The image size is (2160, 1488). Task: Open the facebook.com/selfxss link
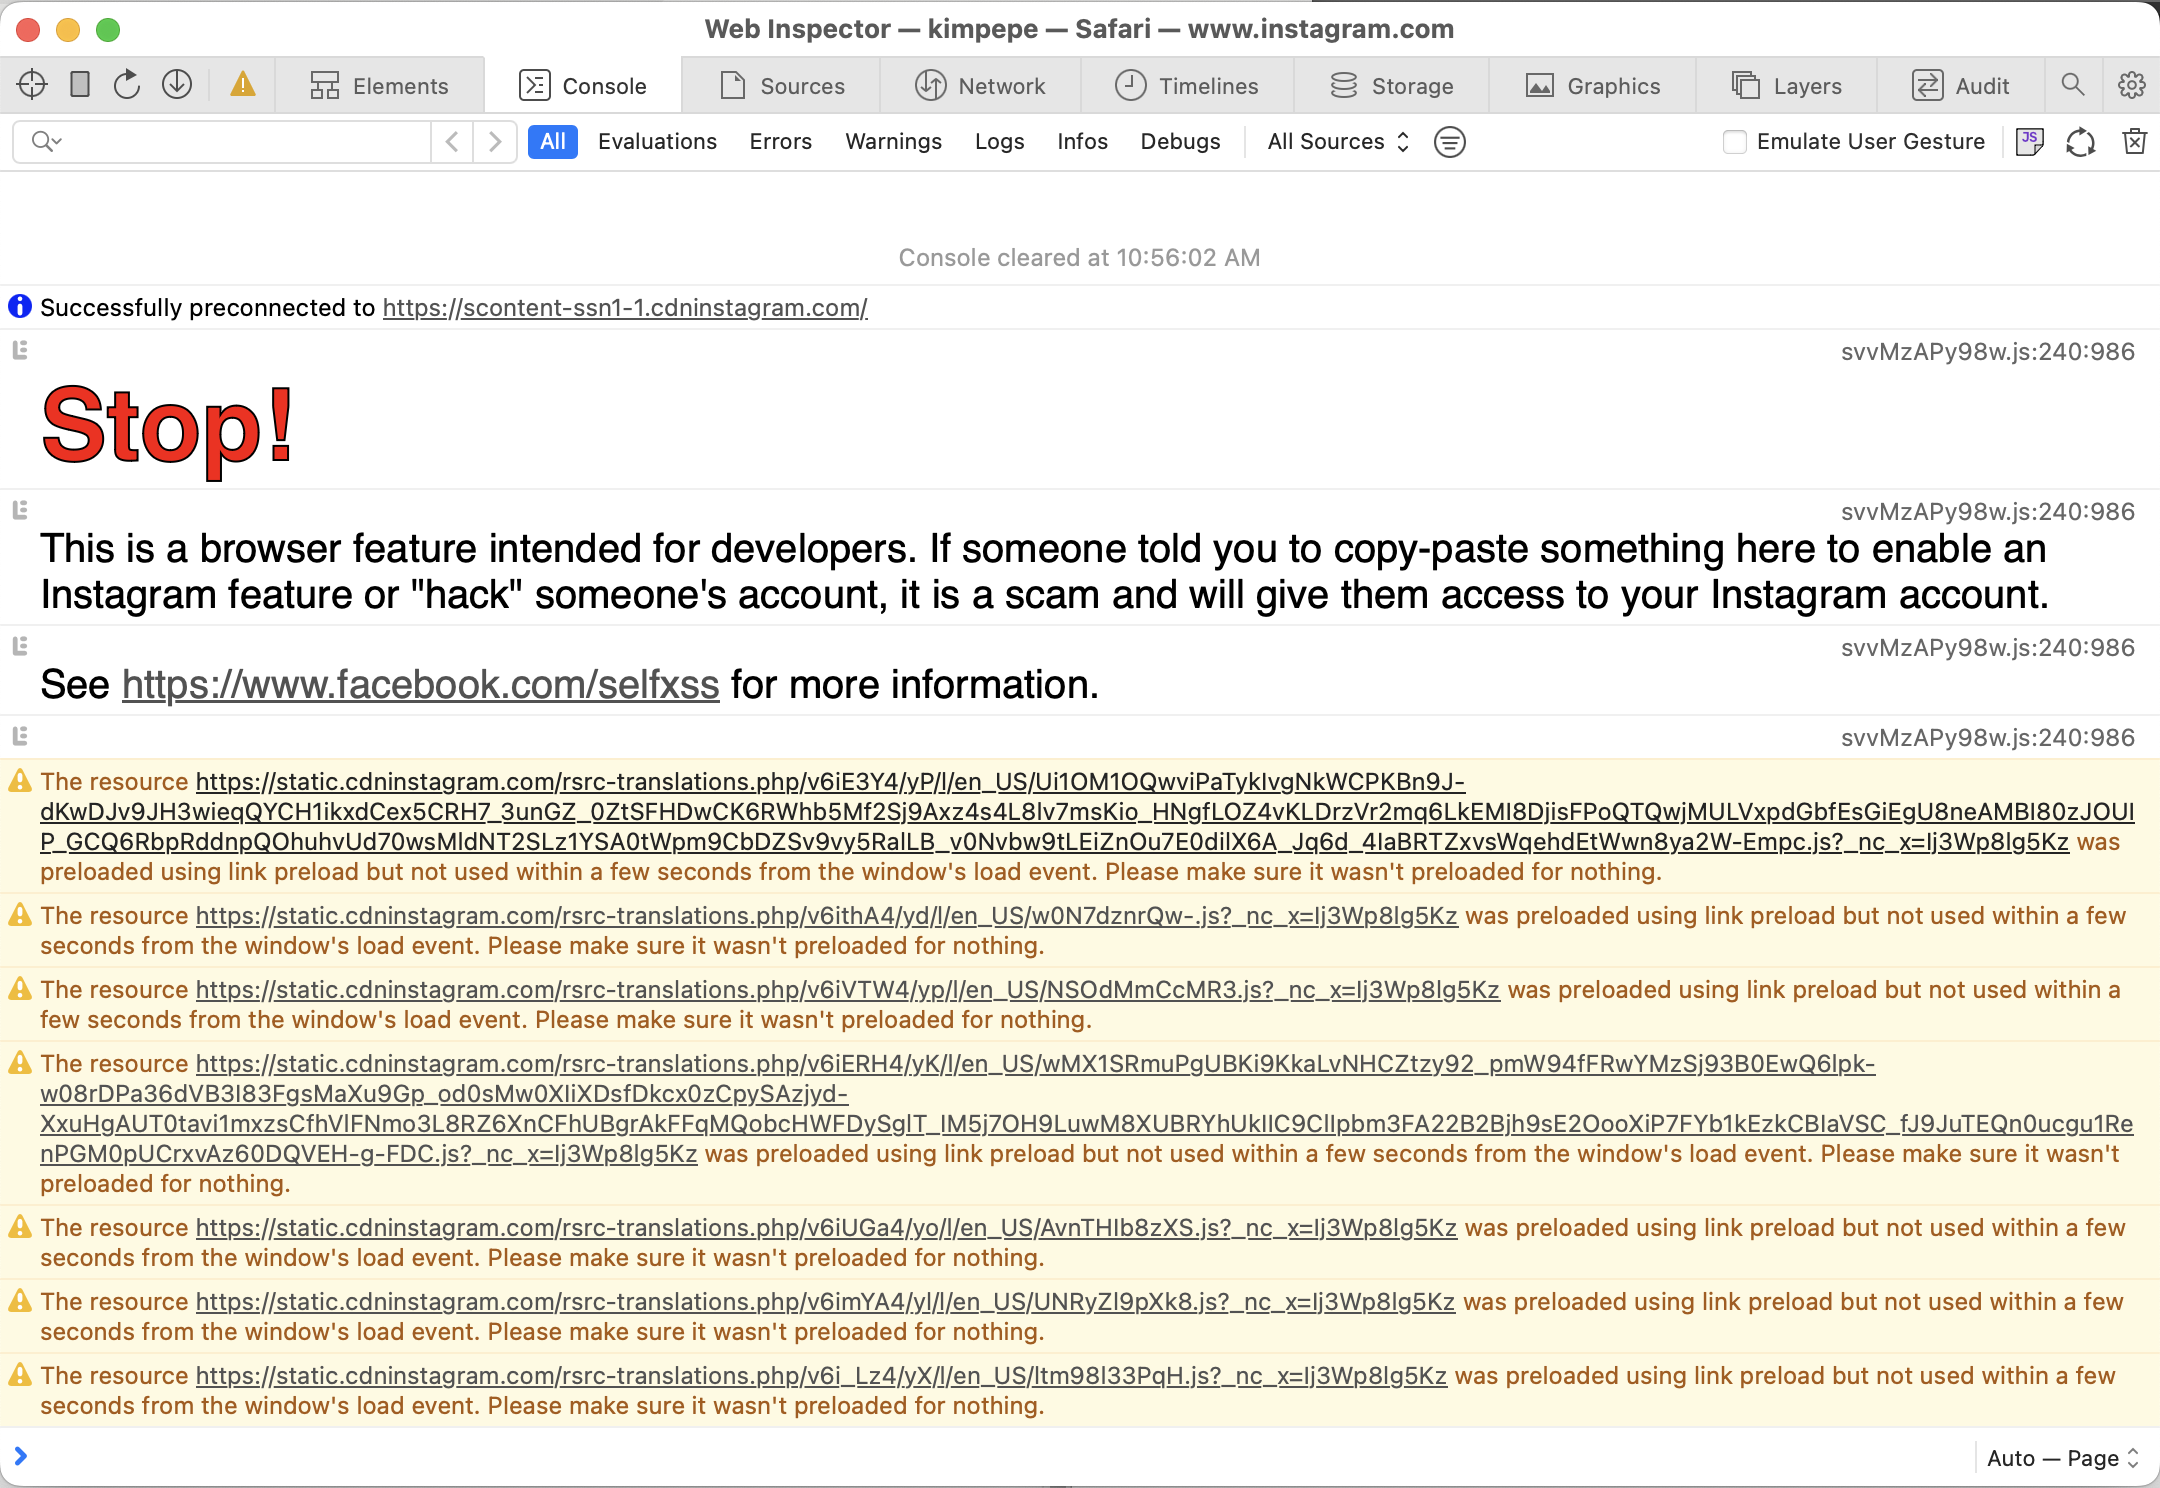[x=420, y=685]
